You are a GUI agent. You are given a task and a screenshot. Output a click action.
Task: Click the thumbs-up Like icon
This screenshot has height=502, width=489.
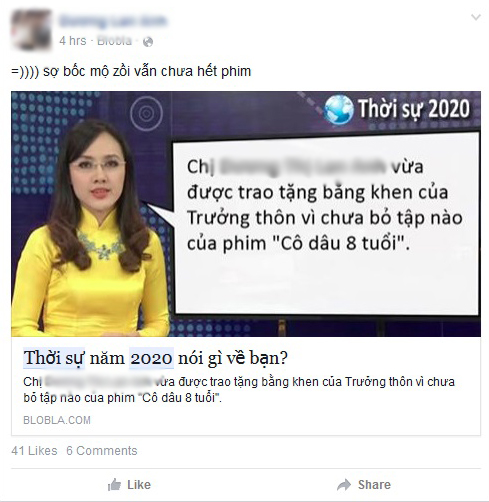(x=114, y=485)
